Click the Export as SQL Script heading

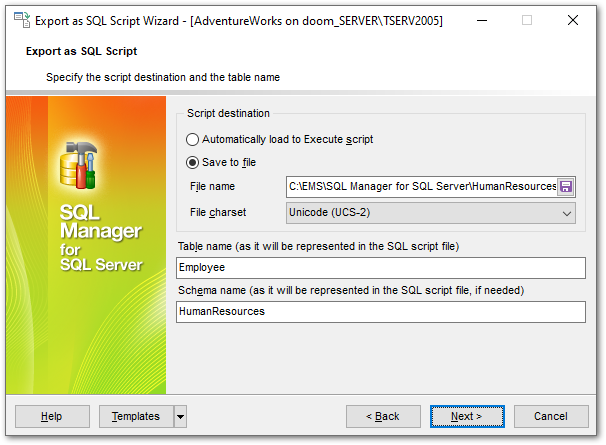(x=82, y=51)
